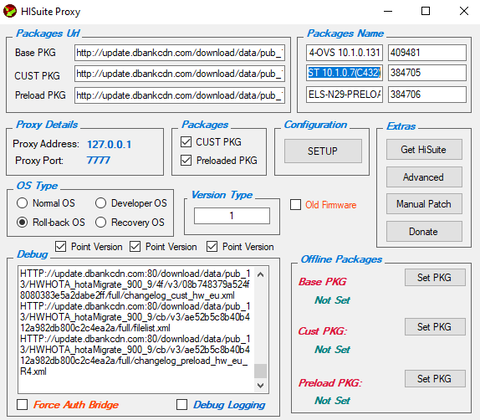Click the Proxy Address value 127.0.0.1

pyautogui.click(x=109, y=144)
